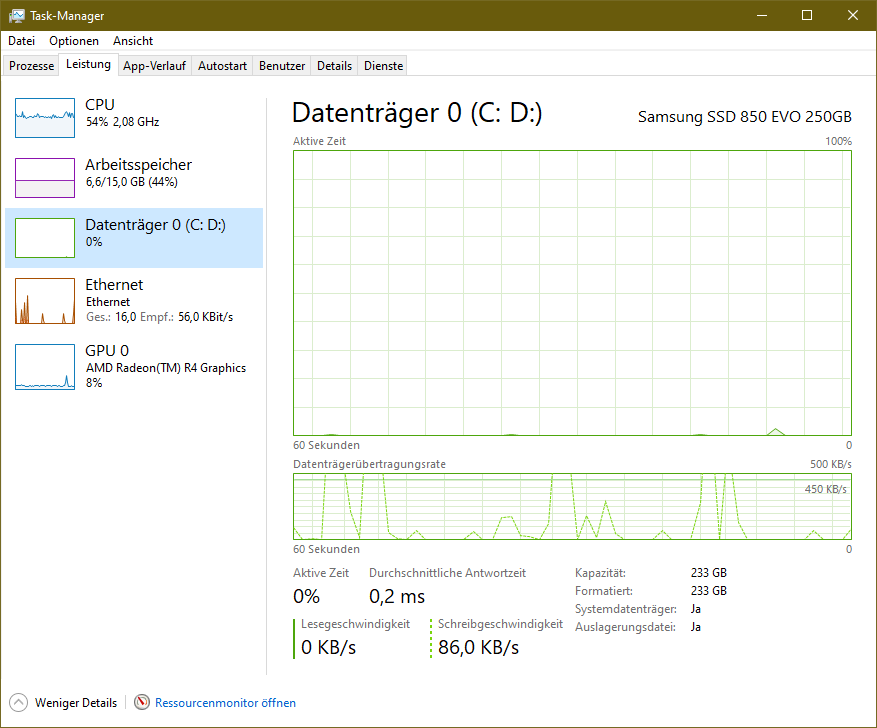
Task: Maximize the Task-Manager window
Action: coord(807,15)
